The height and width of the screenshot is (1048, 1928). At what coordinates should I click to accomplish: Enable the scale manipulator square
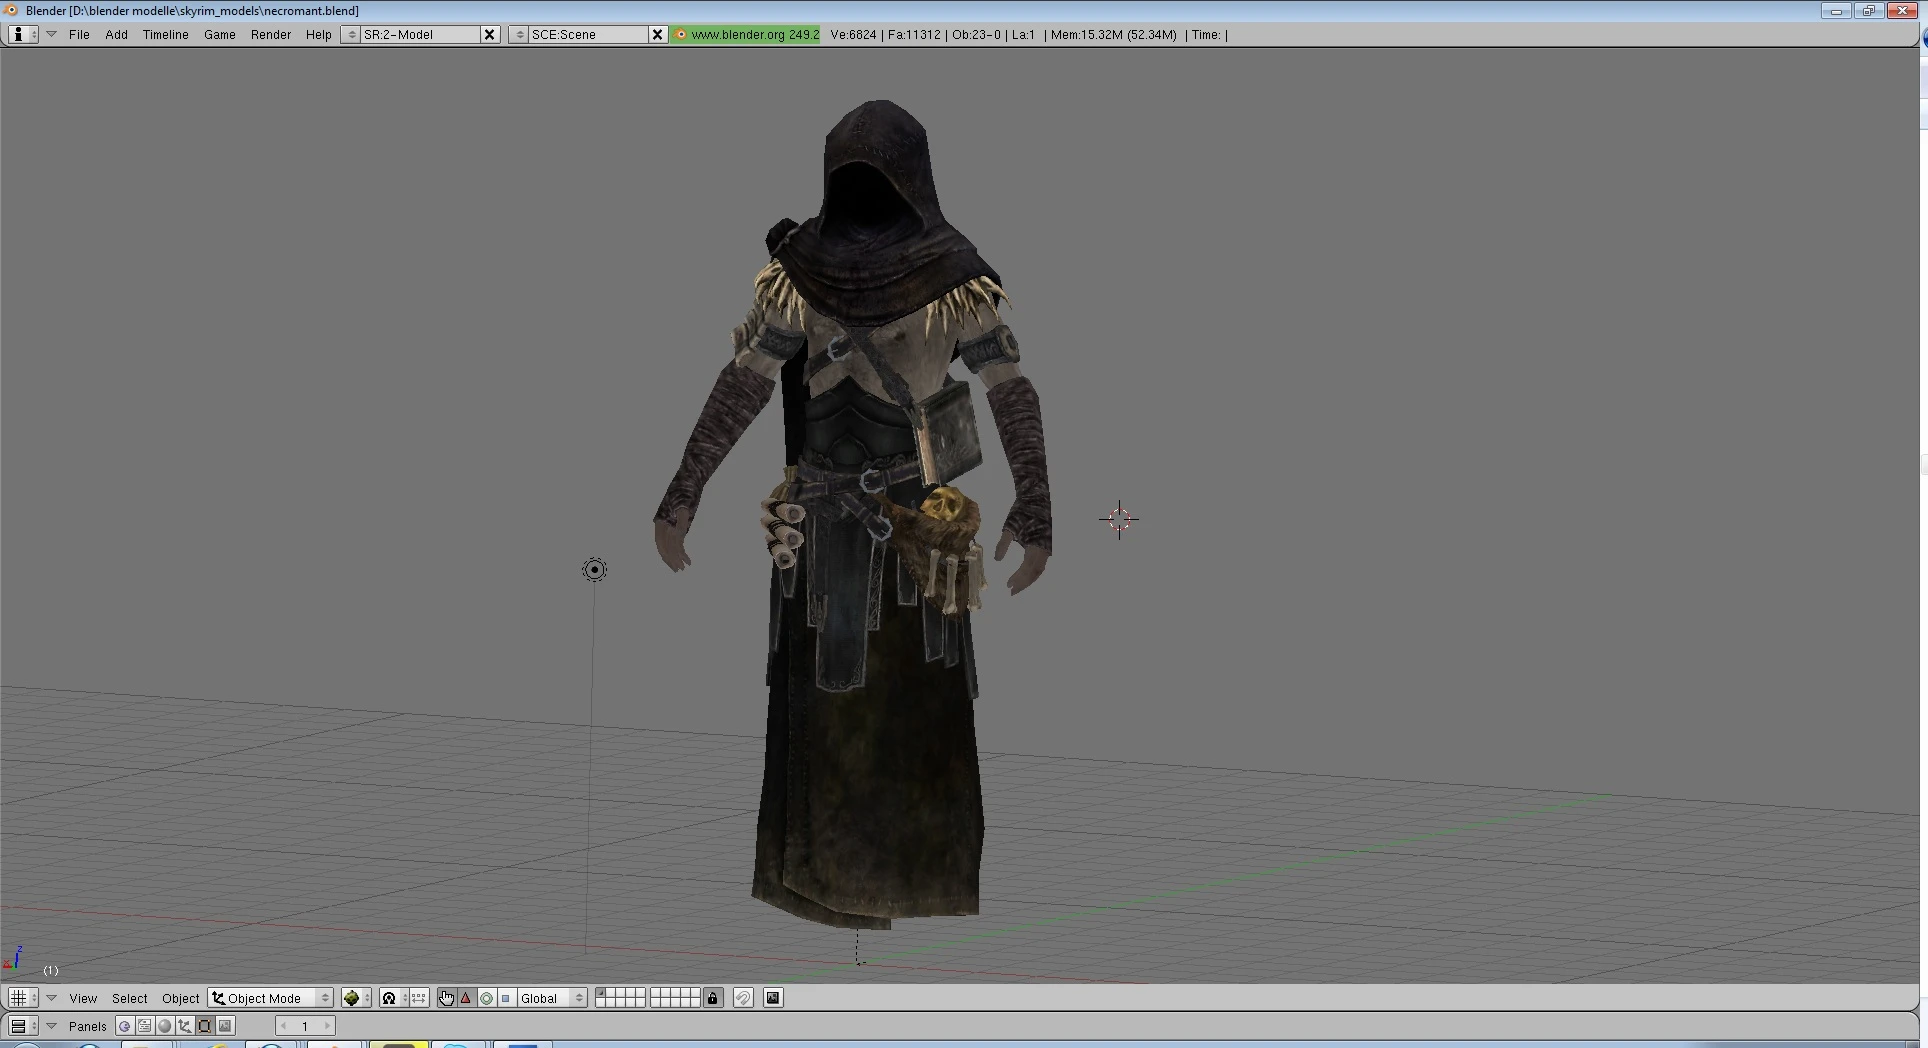(506, 998)
